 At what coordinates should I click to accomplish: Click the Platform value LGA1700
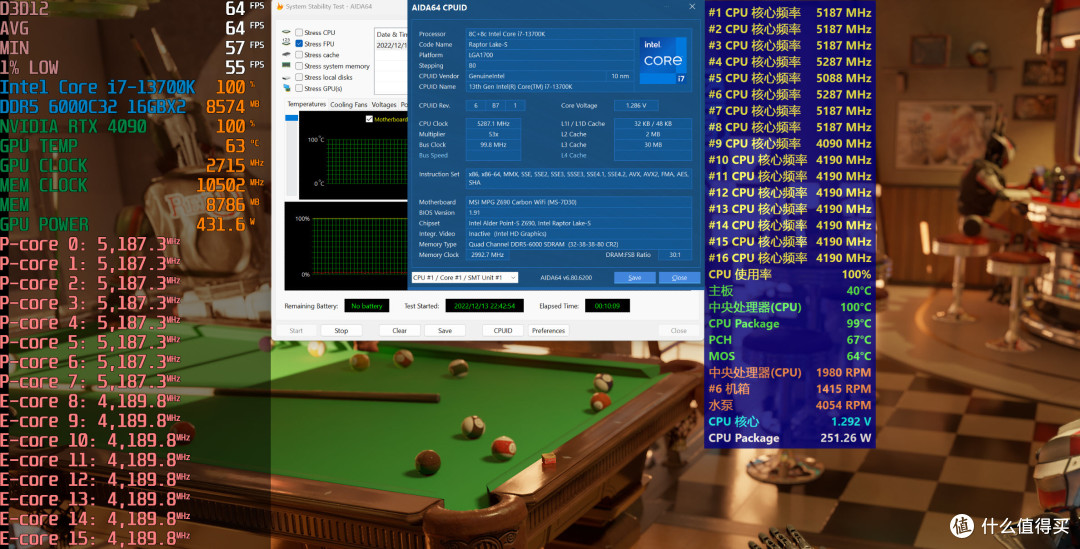[551, 55]
